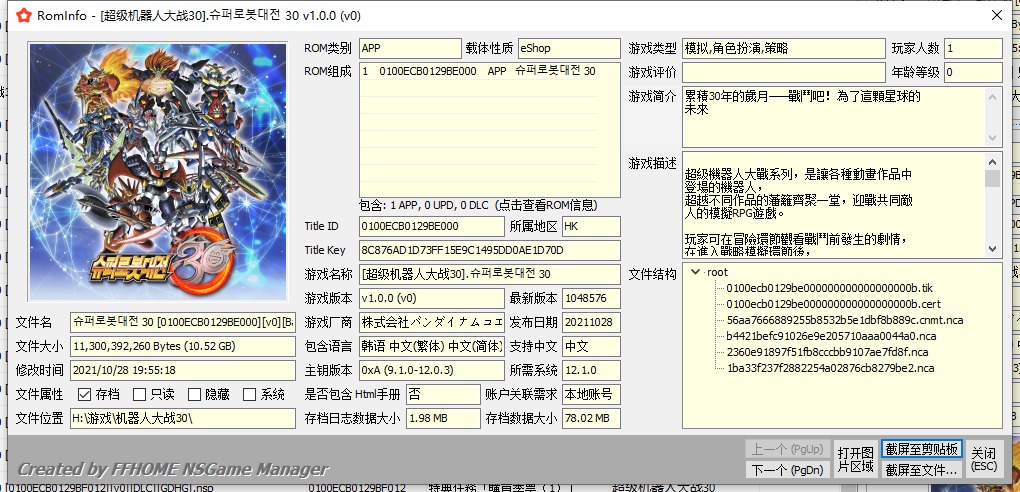Click inside the Title Key field
This screenshot has width=1020, height=492.
[x=488, y=251]
